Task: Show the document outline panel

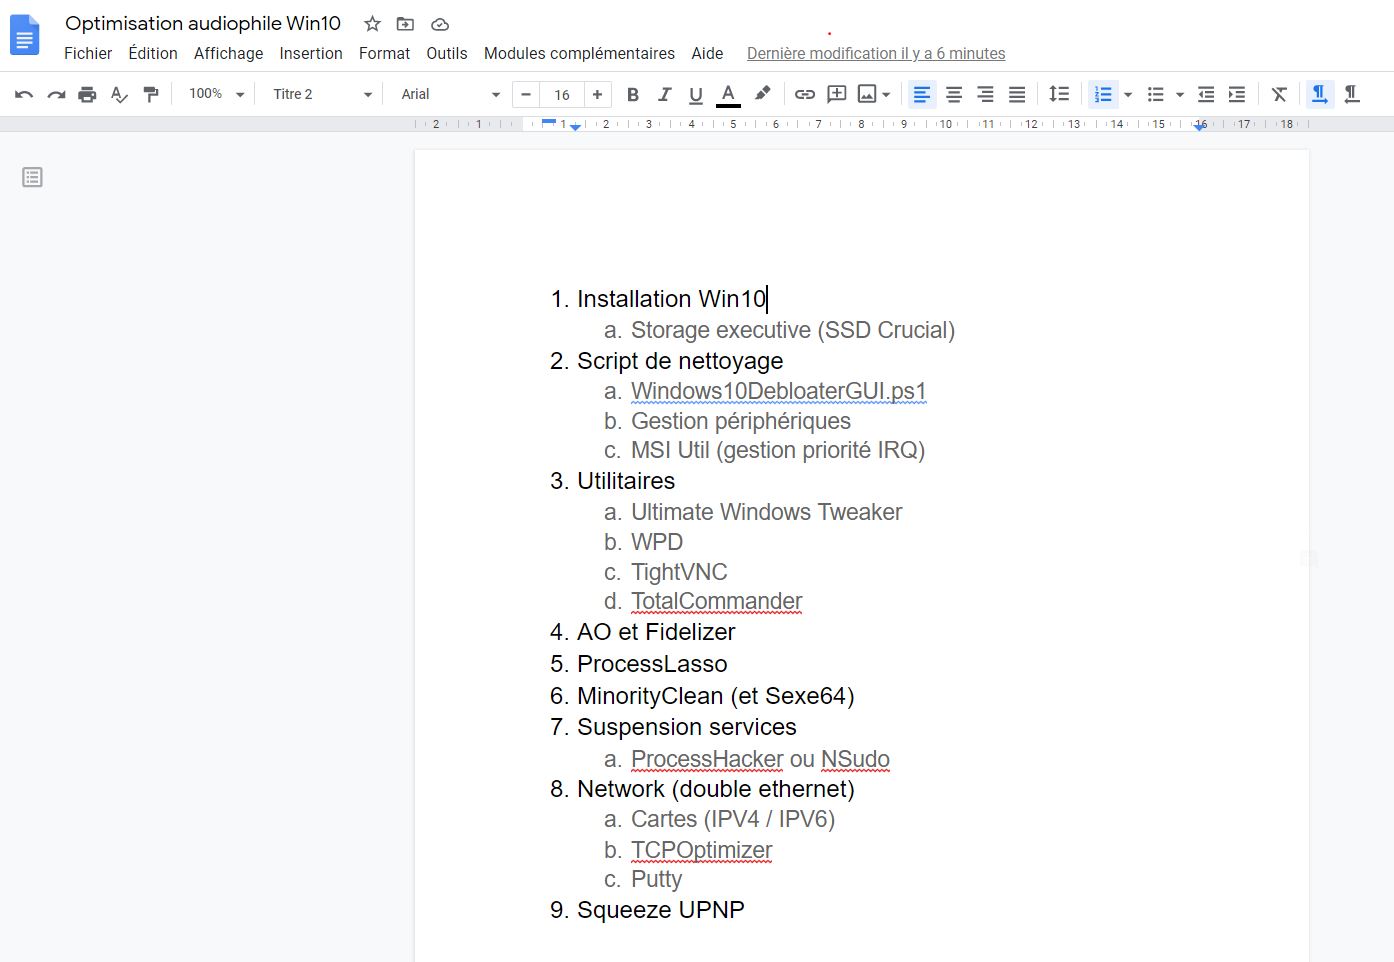Action: [x=32, y=177]
